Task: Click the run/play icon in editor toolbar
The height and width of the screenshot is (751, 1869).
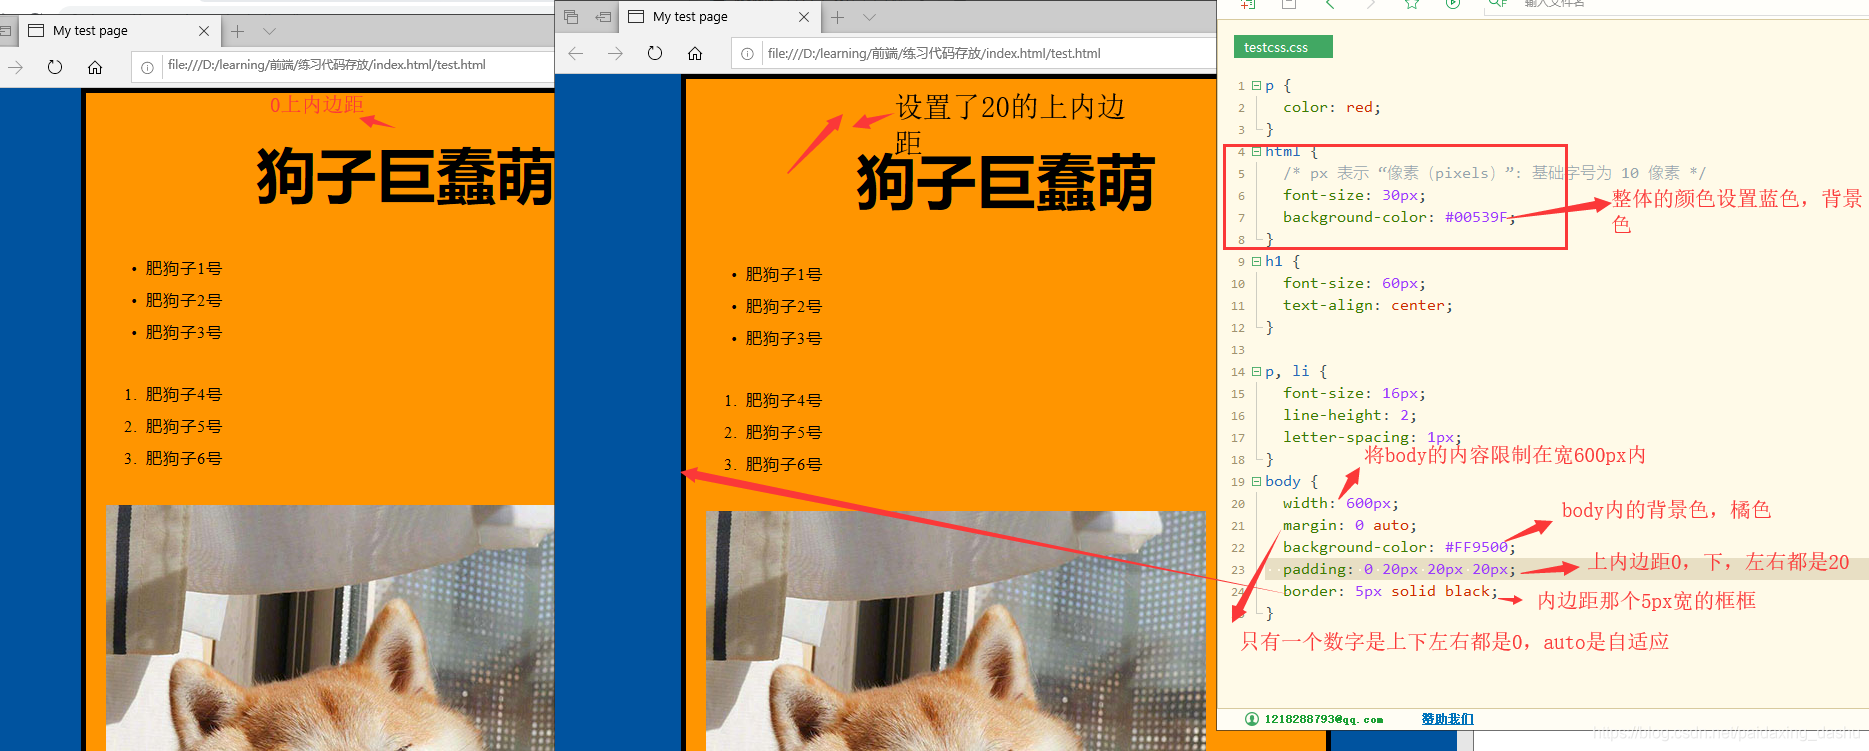Action: pyautogui.click(x=1453, y=4)
